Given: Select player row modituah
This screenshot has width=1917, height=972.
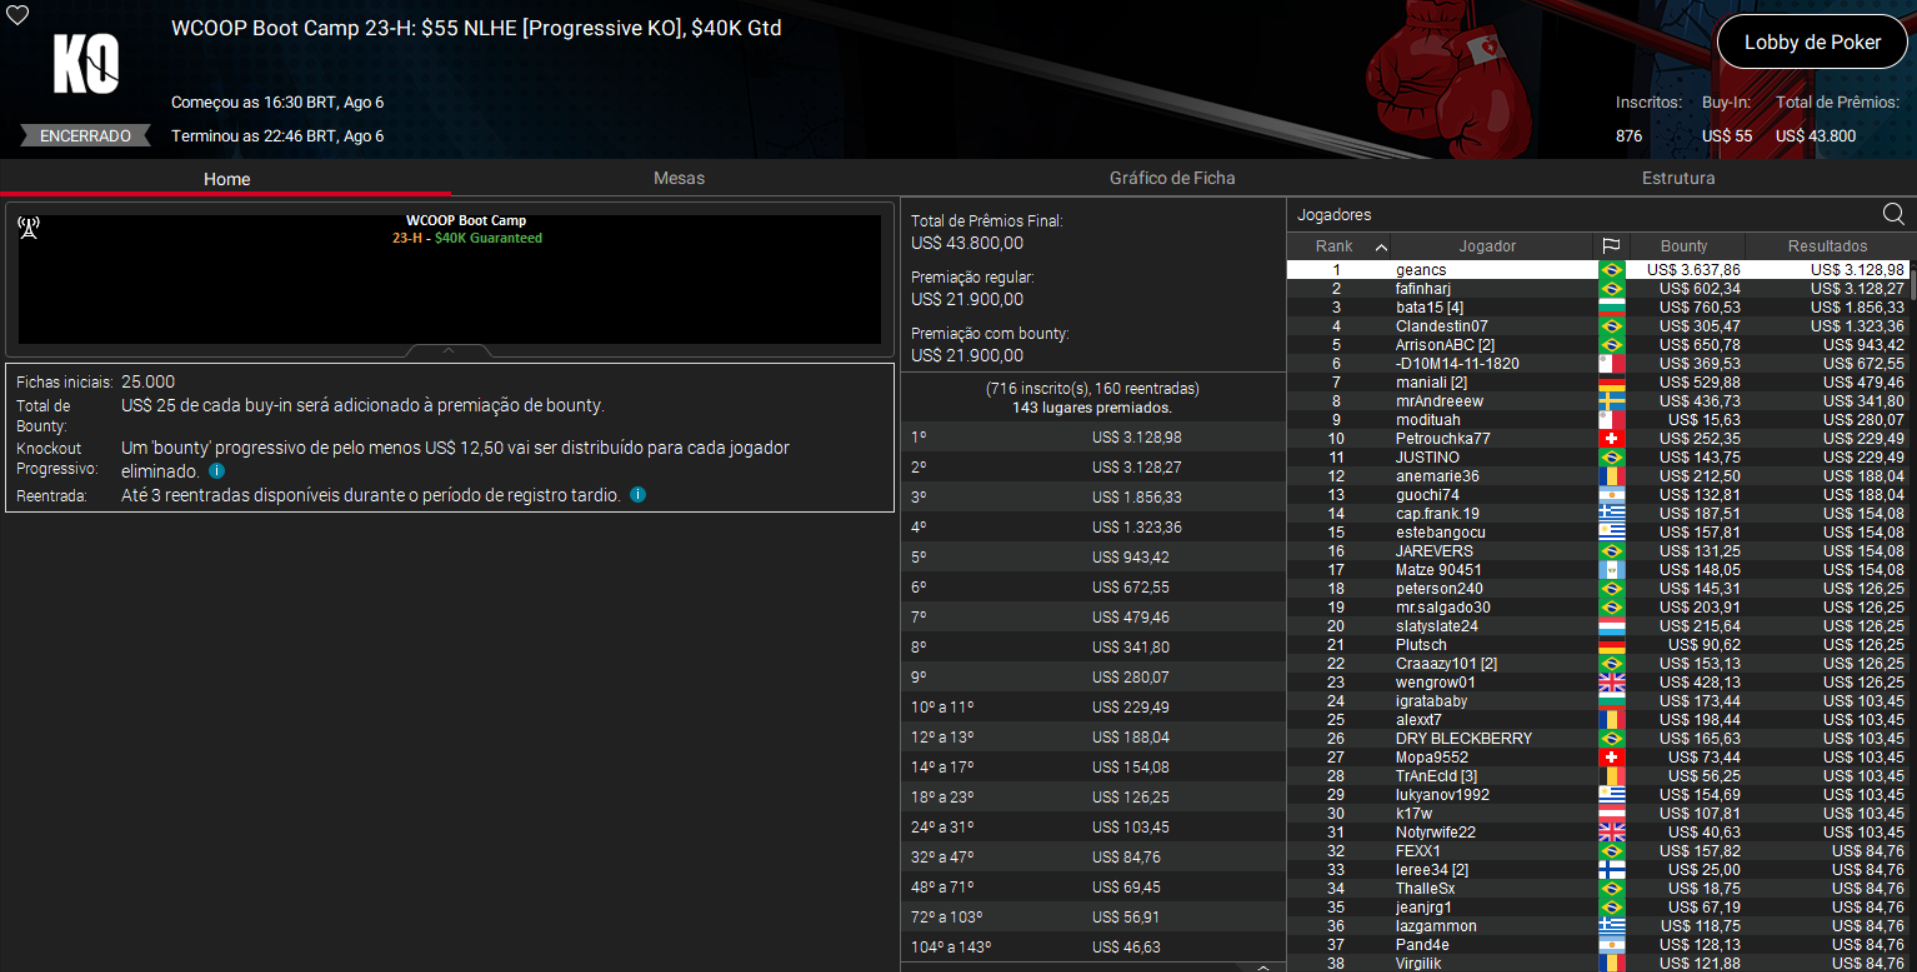Looking at the screenshot, I should (x=1598, y=420).
